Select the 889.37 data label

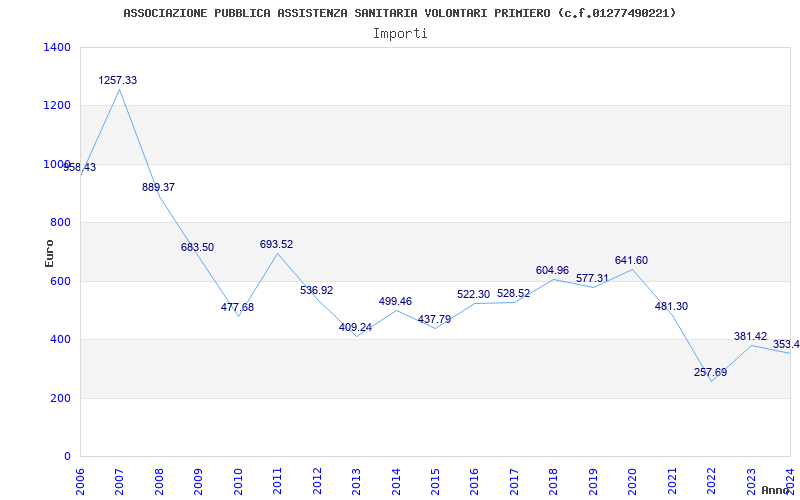coord(158,187)
